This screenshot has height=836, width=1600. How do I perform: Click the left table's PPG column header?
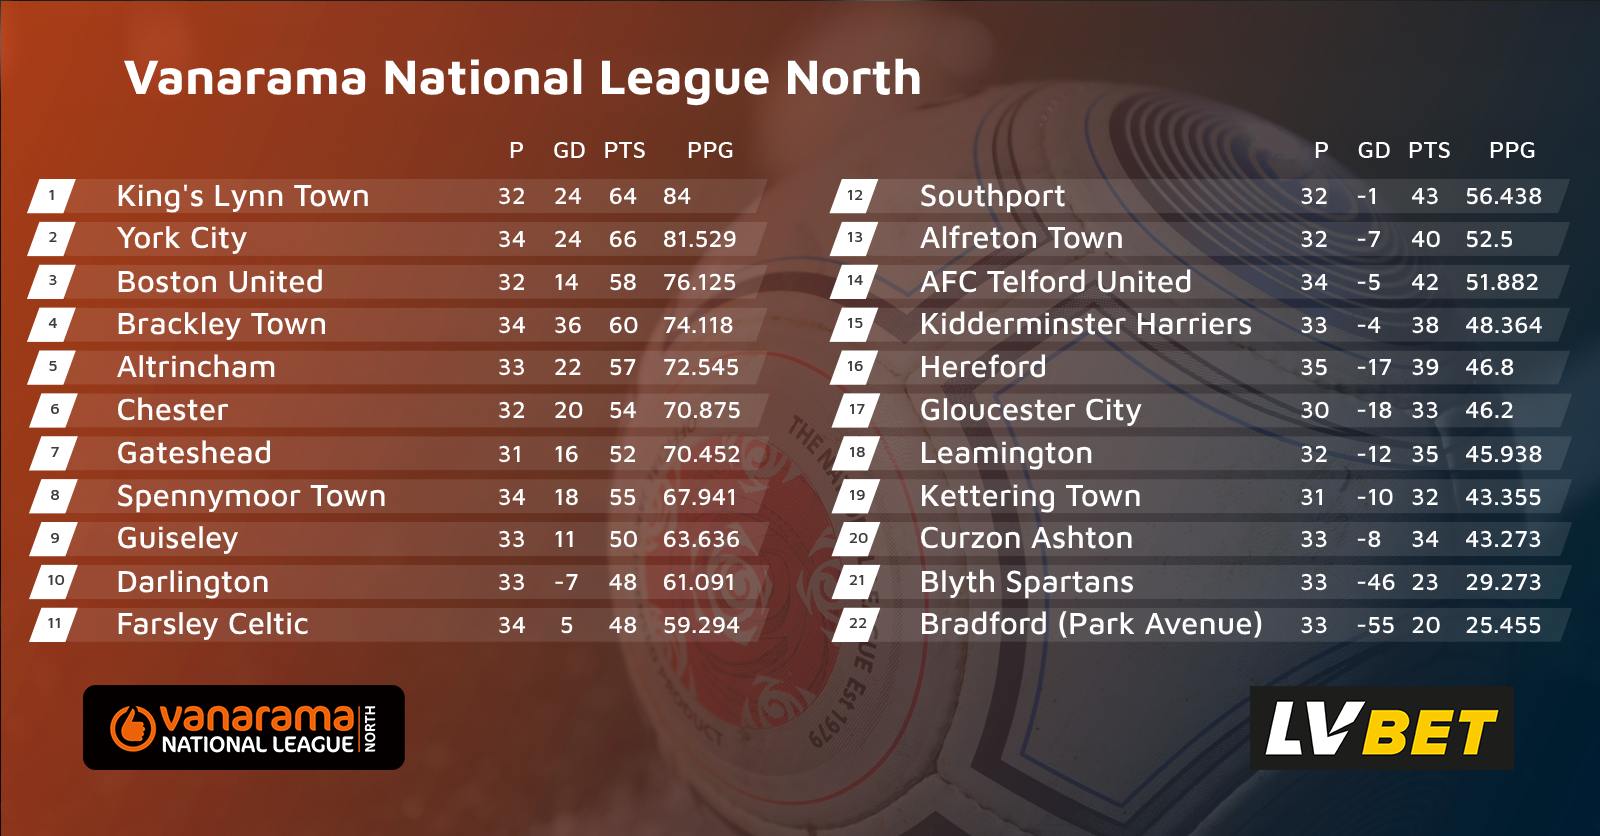click(710, 151)
